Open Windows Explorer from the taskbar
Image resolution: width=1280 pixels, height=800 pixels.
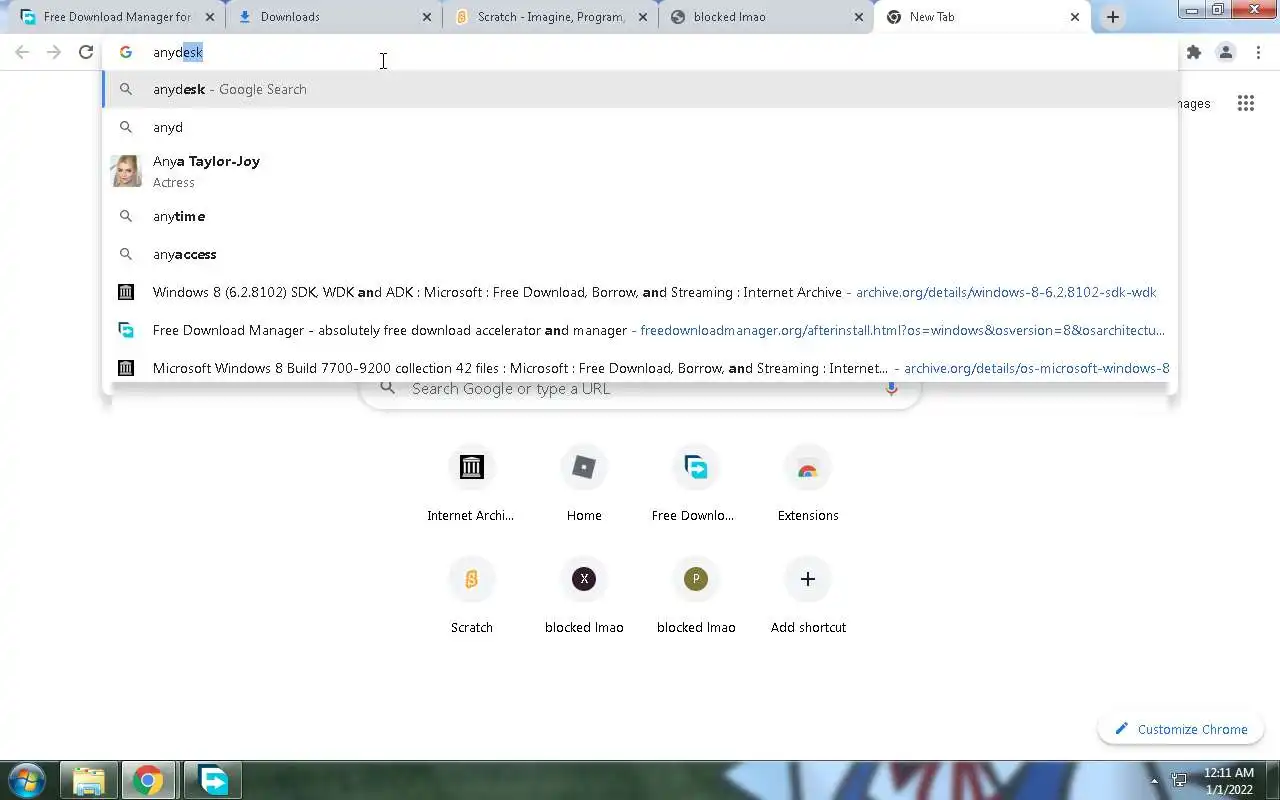pyautogui.click(x=88, y=780)
